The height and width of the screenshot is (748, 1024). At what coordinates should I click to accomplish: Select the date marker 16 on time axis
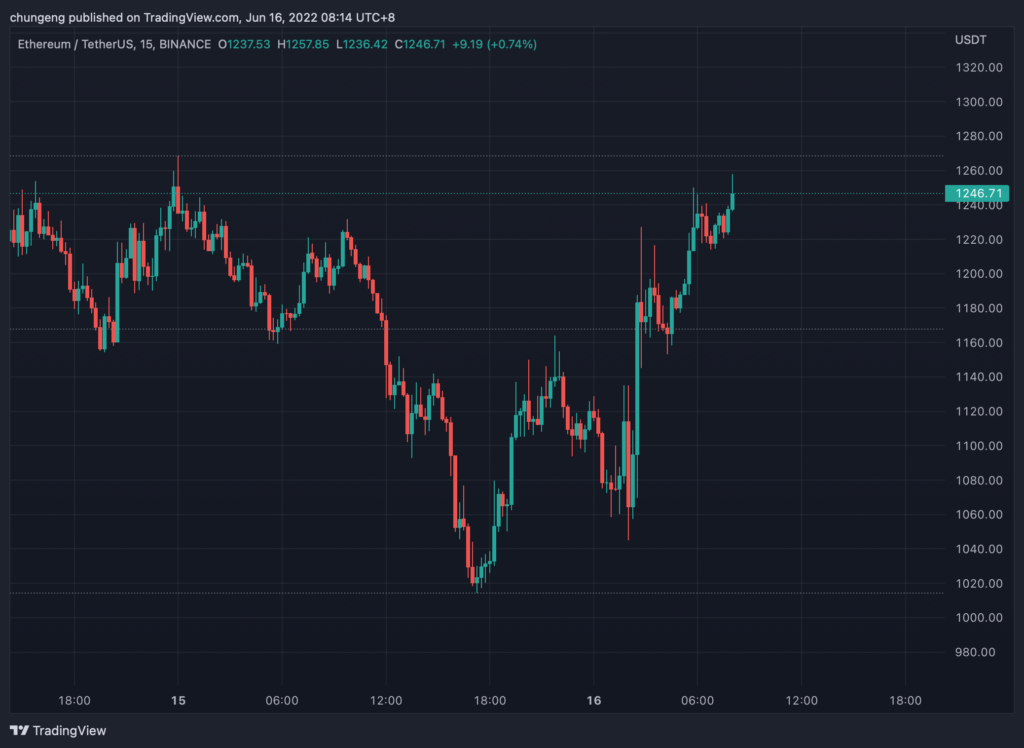tap(594, 700)
